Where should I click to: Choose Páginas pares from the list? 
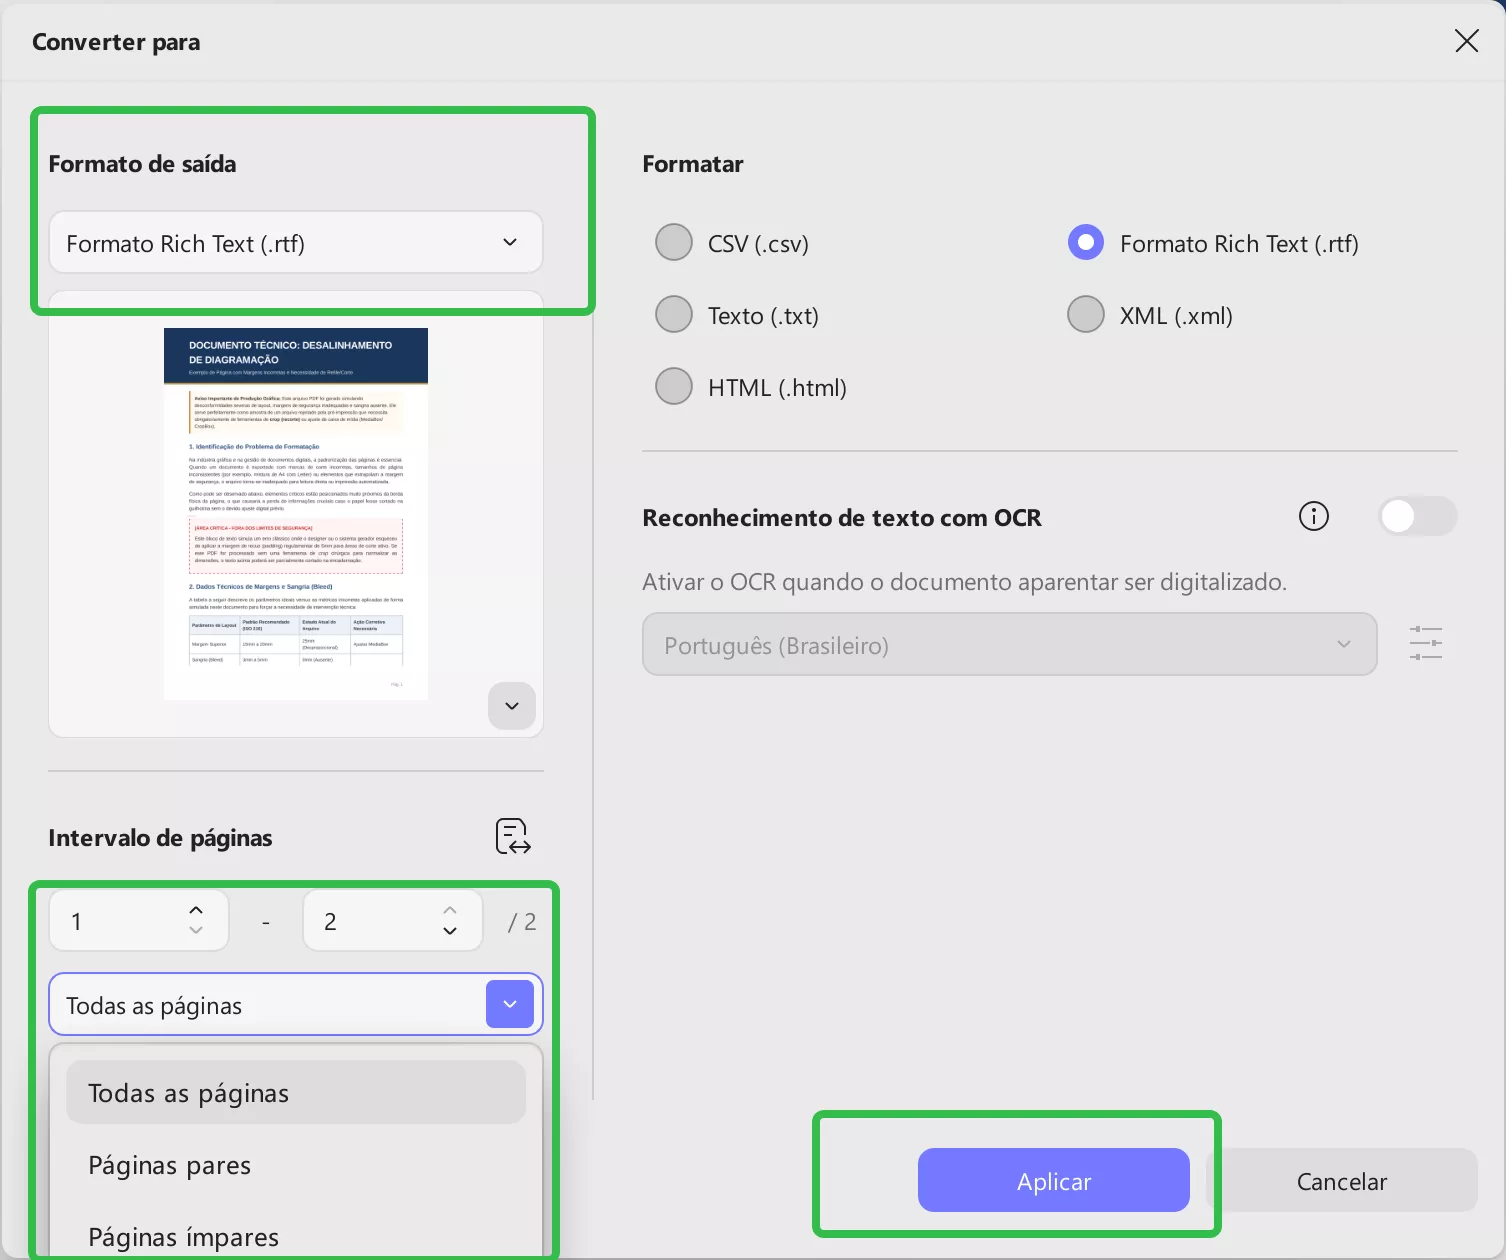point(296,1165)
